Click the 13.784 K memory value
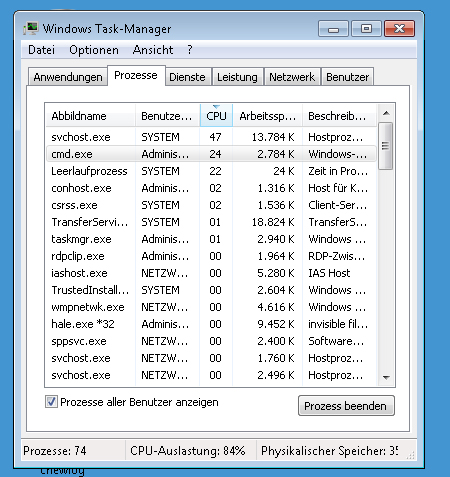This screenshot has width=450, height=477. [273, 137]
